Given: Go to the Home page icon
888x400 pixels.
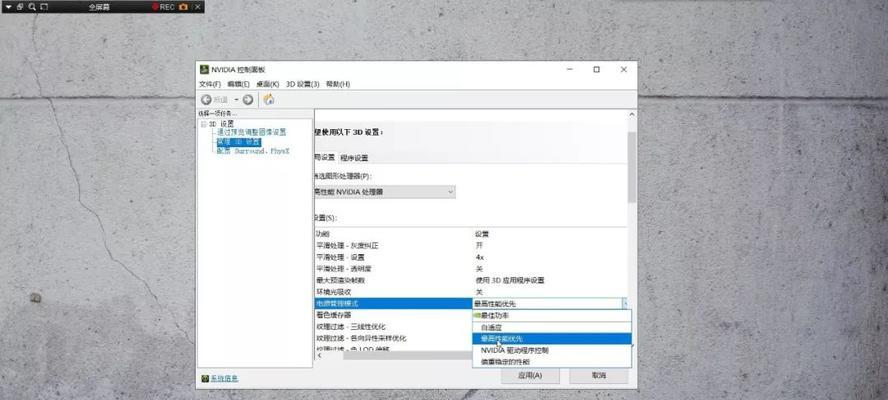Looking at the screenshot, I should [x=270, y=100].
